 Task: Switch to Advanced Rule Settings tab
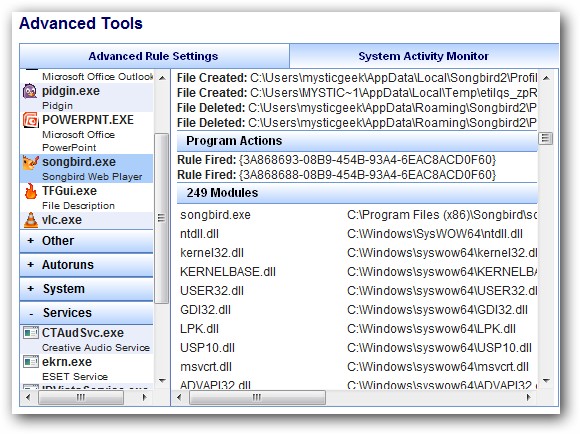click(x=154, y=56)
